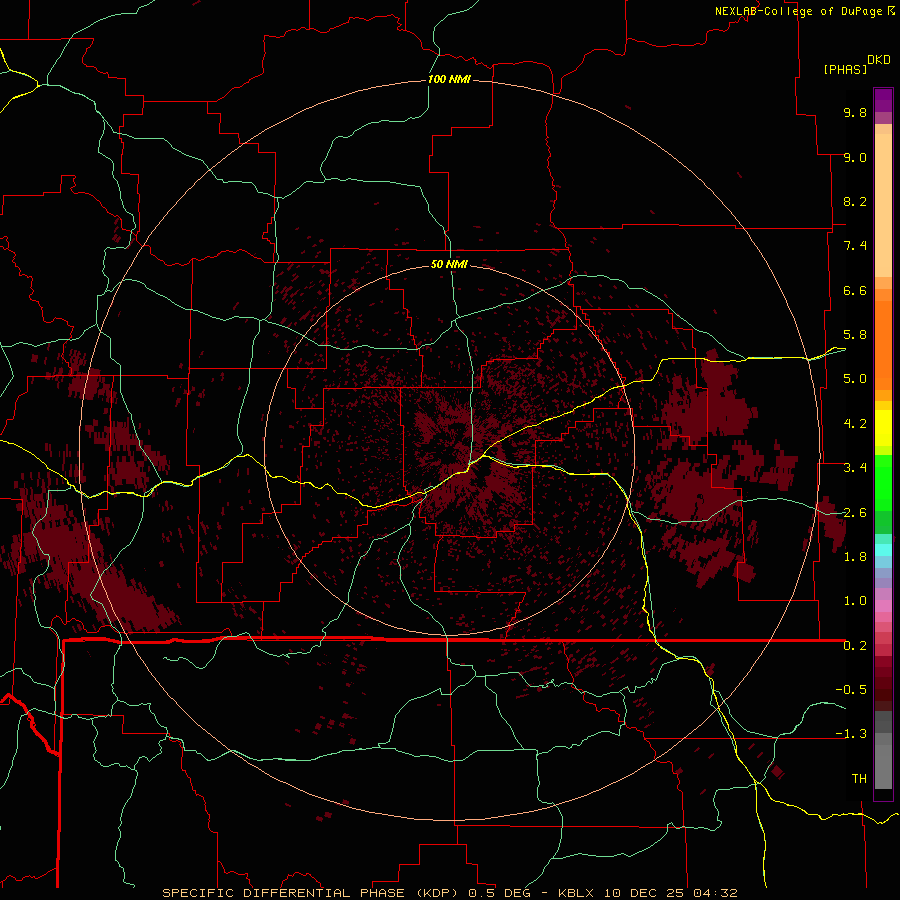900x900 pixels.
Task: Select the 50 NMI range ring label
Action: pos(449,264)
